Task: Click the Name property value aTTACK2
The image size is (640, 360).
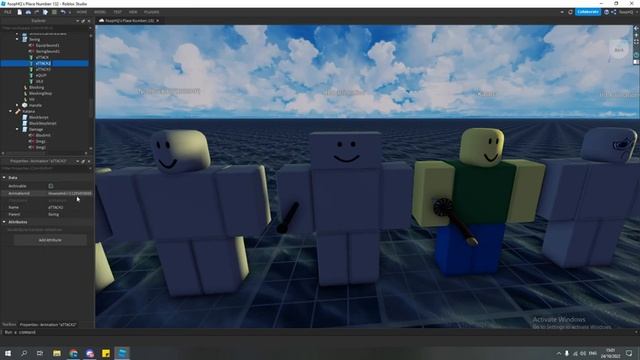Action: pyautogui.click(x=56, y=207)
